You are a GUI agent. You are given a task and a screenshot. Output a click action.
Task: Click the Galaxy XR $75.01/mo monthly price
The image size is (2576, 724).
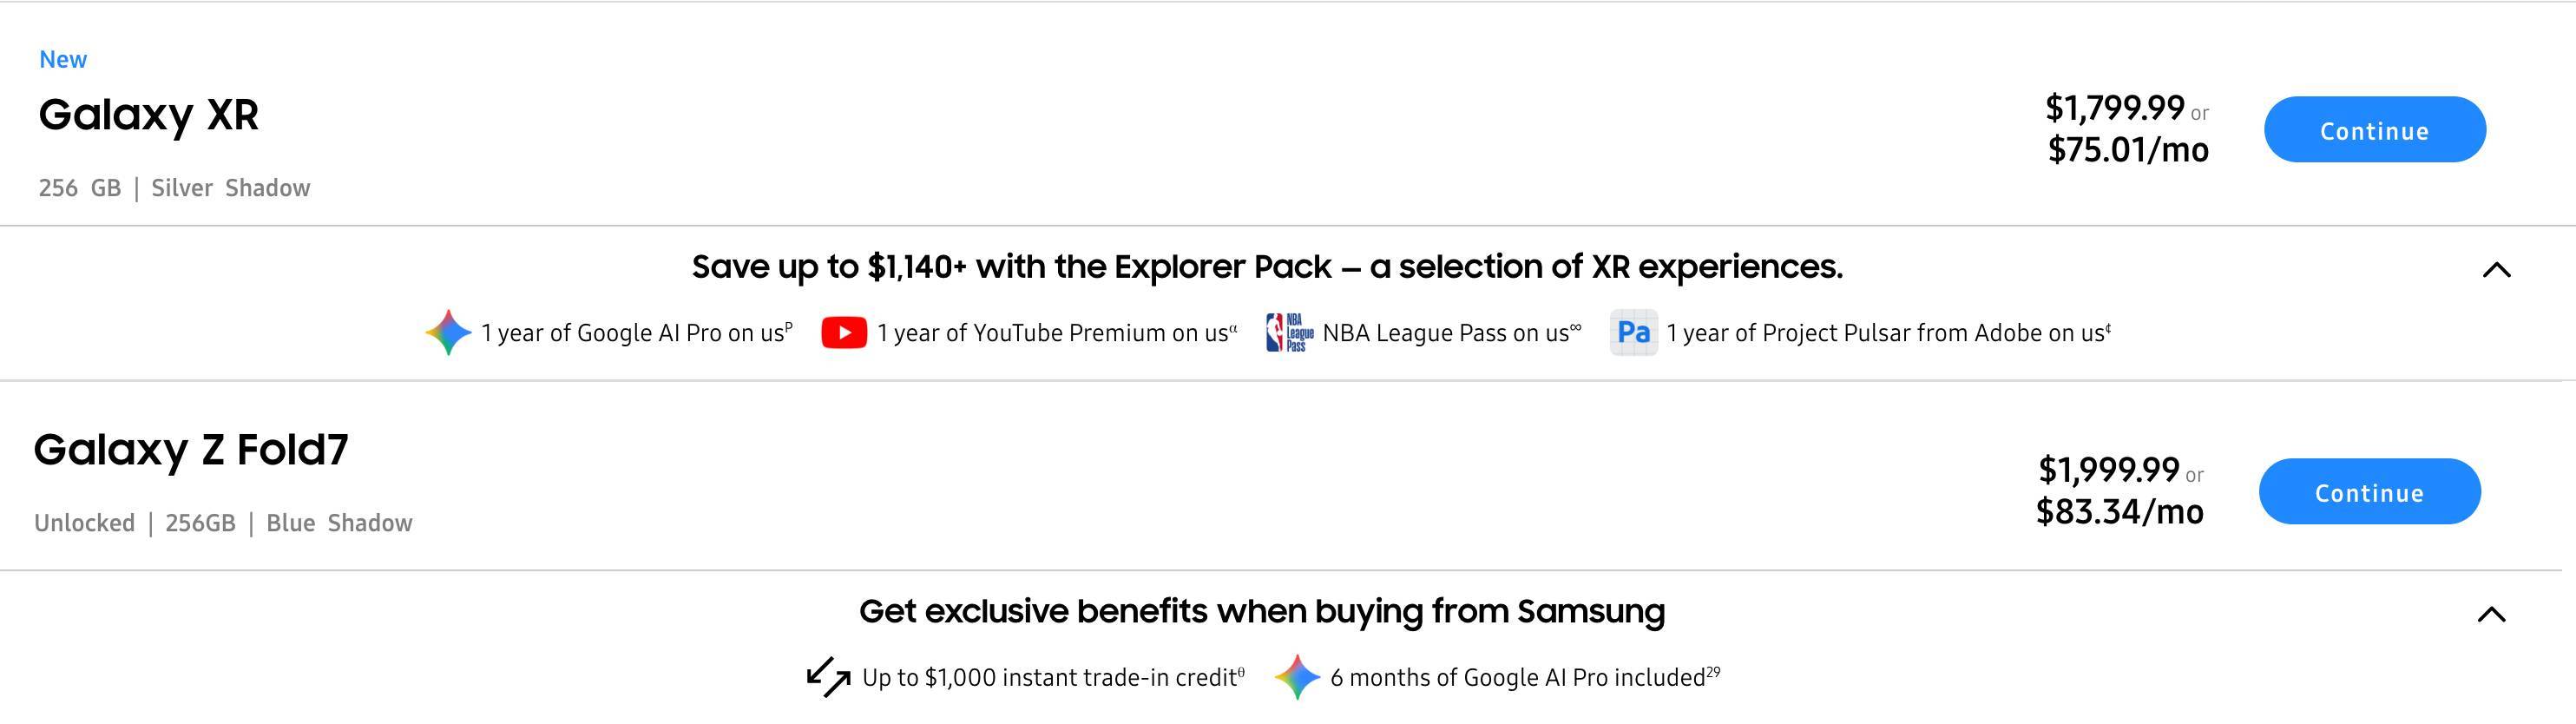[x=2128, y=150]
